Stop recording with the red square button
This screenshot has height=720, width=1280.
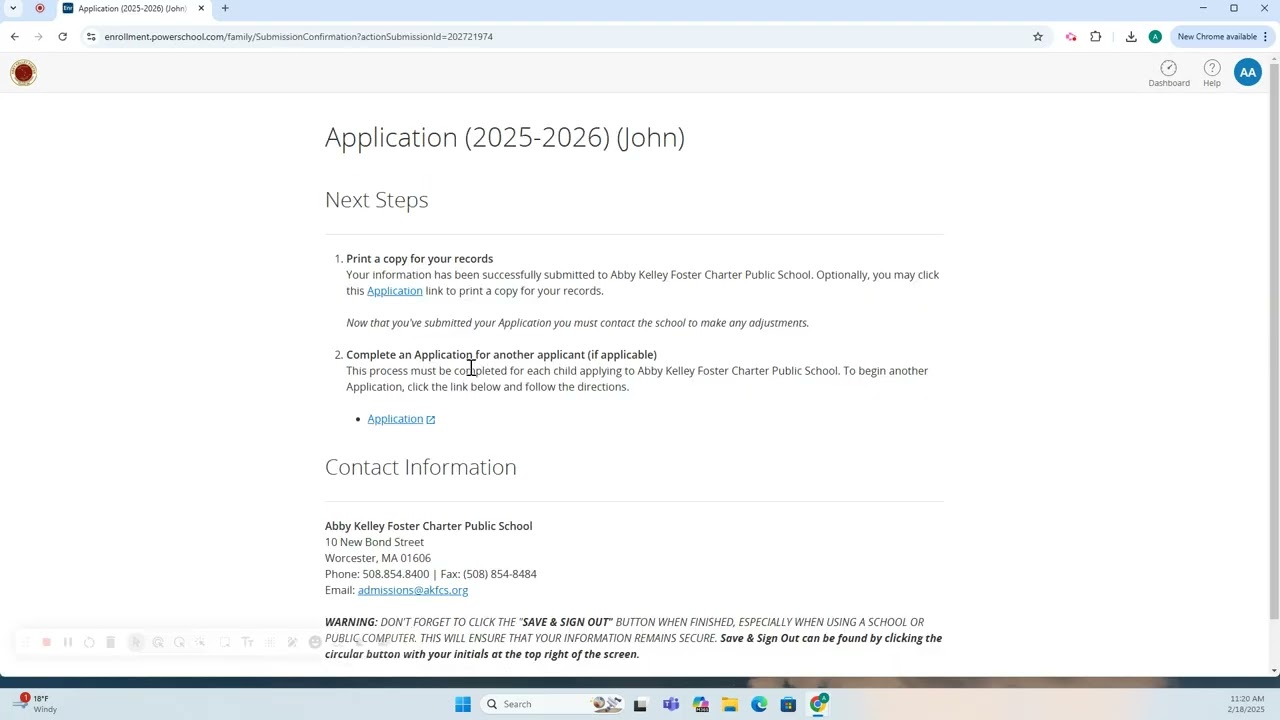pos(46,643)
